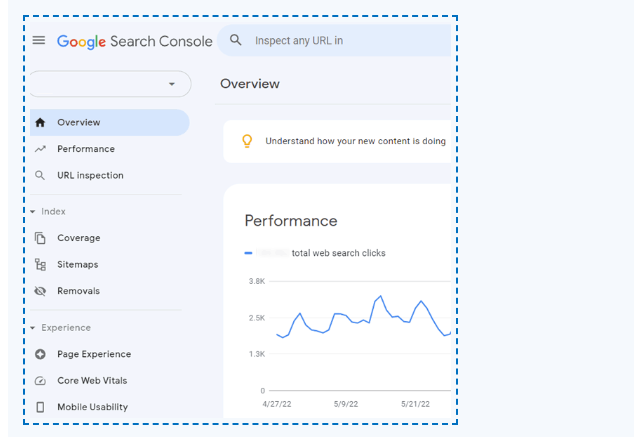Image resolution: width=634 pixels, height=437 pixels.
Task: Click the Coverage pages icon
Action: click(x=40, y=238)
